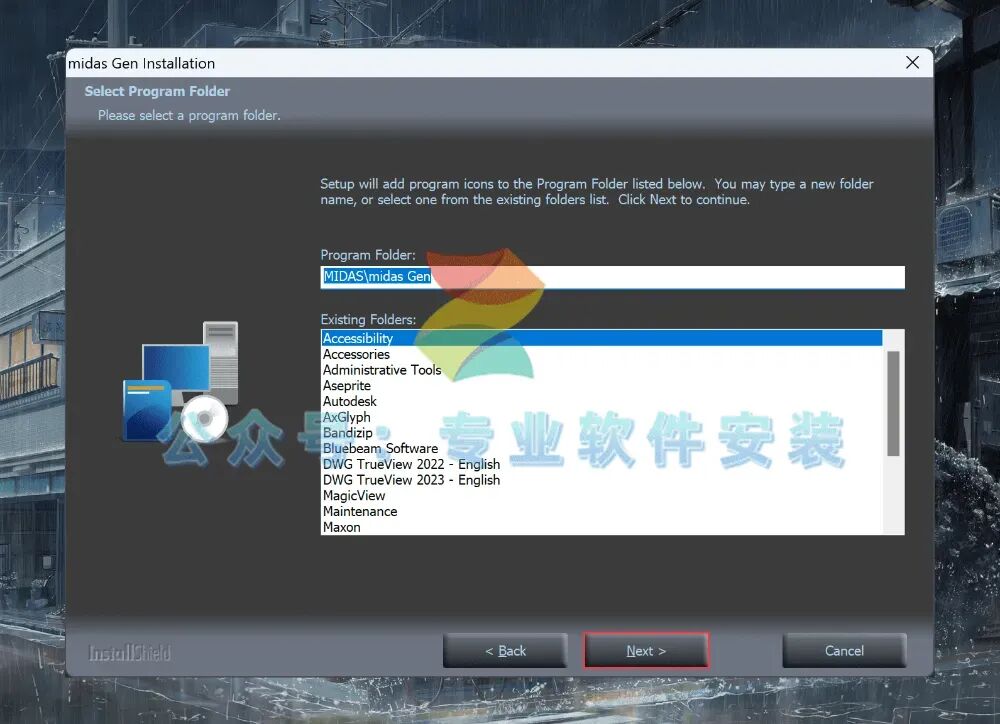Select the Accessories folder entry

tap(601, 354)
